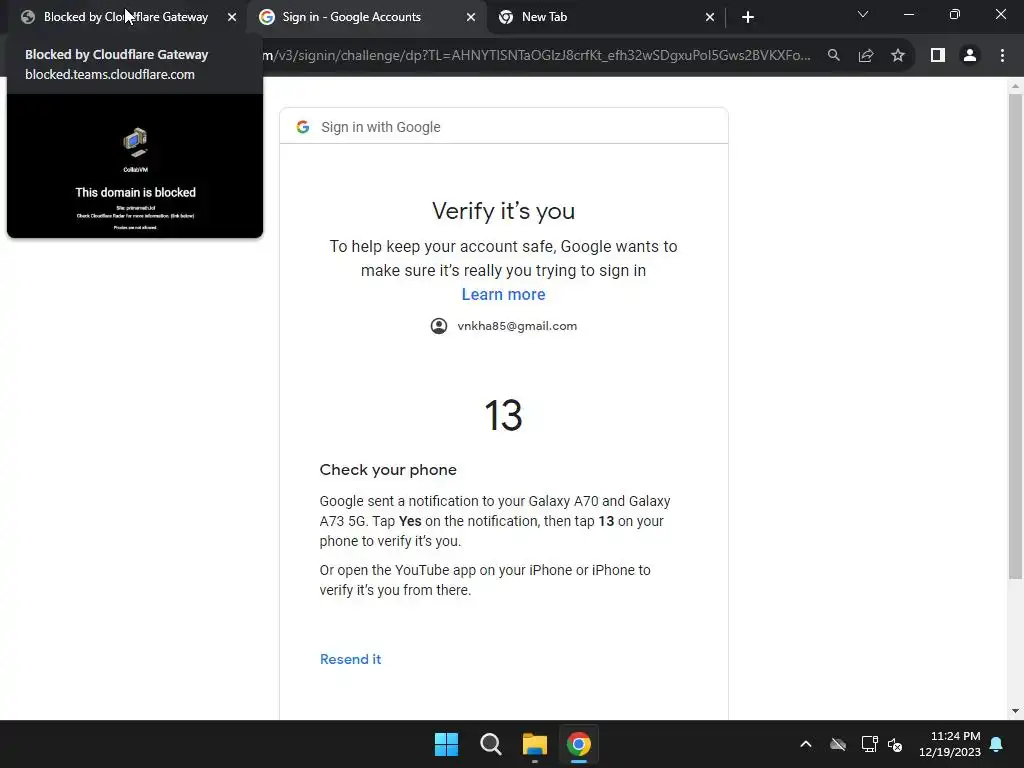Open a new browser tab with plus button
Image resolution: width=1024 pixels, height=768 pixels.
pyautogui.click(x=748, y=18)
